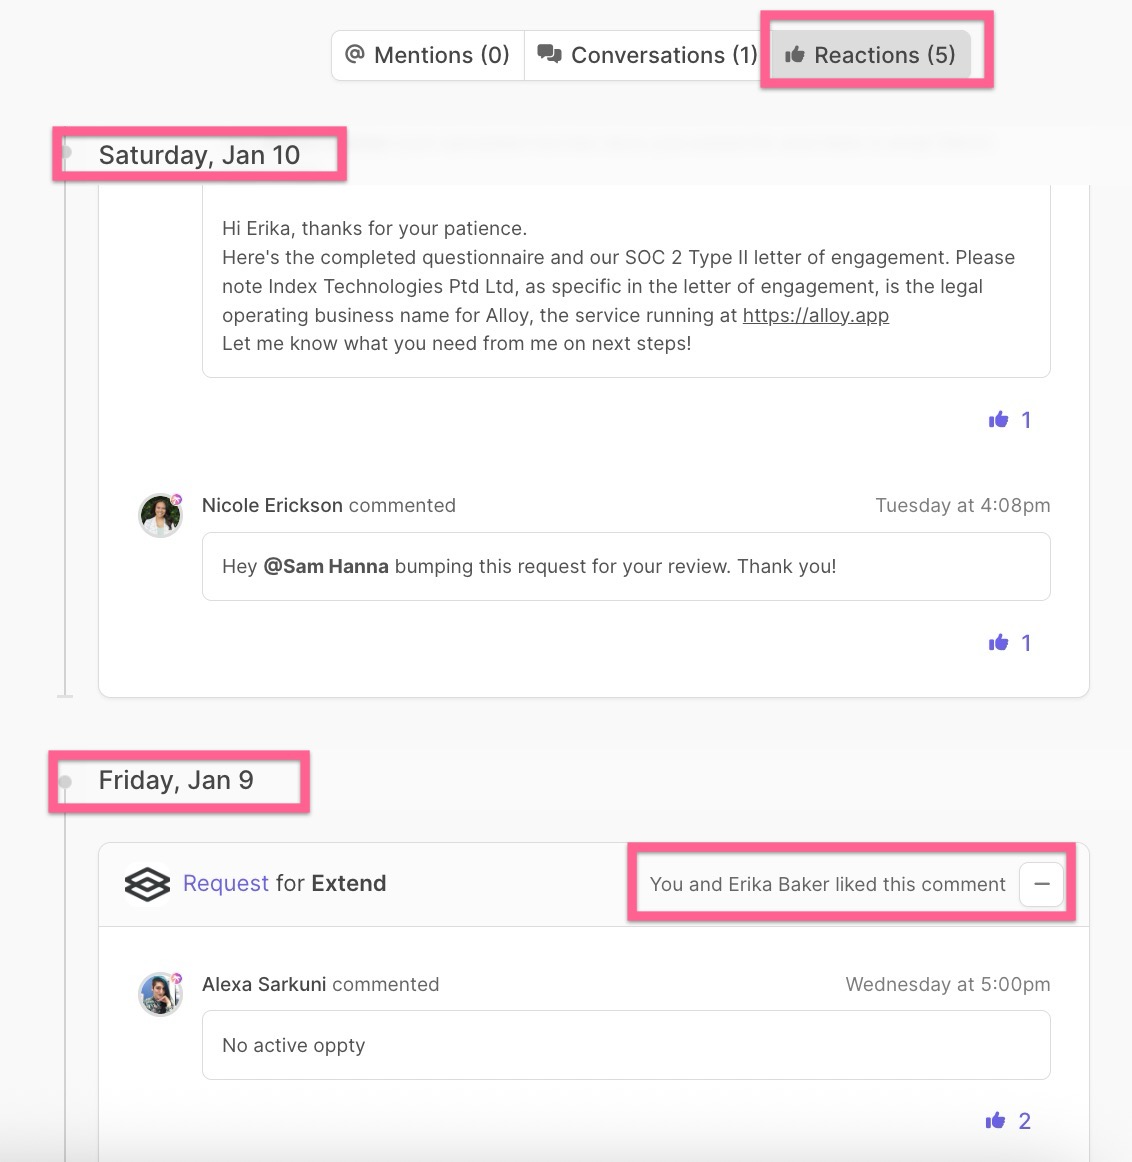Image resolution: width=1132 pixels, height=1162 pixels.
Task: Open the https://alloy.app link
Action: pos(815,315)
